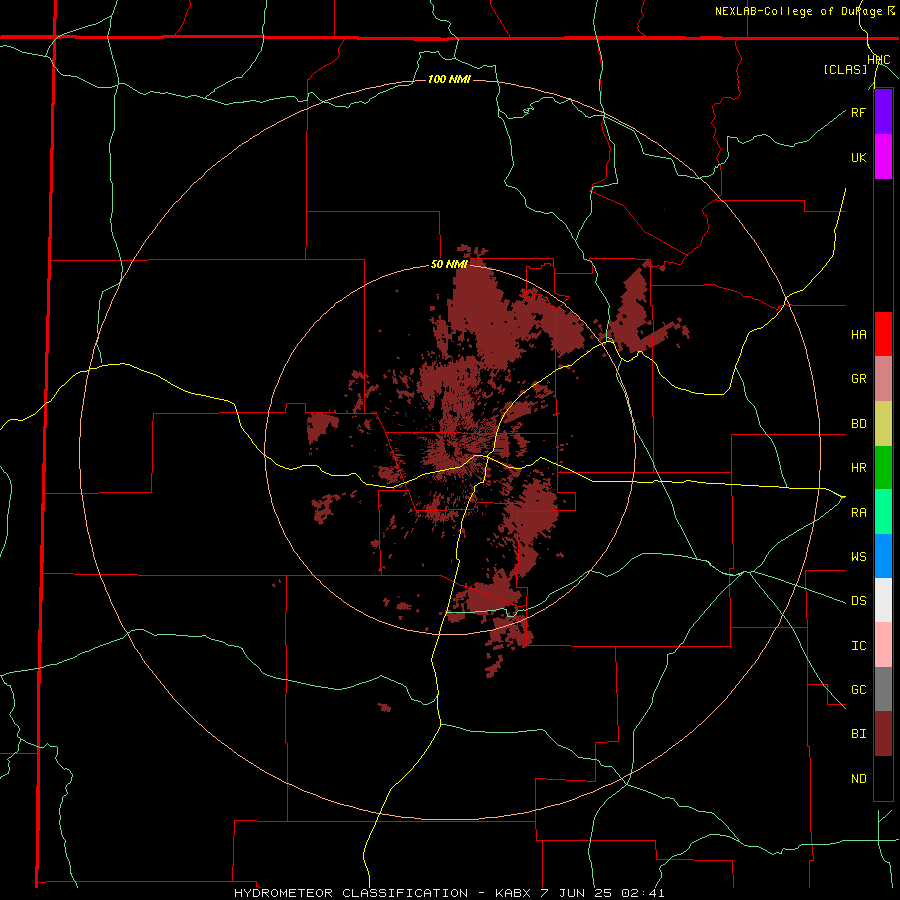Click the 'HA' legend label
The image size is (900, 900).
[x=858, y=334]
